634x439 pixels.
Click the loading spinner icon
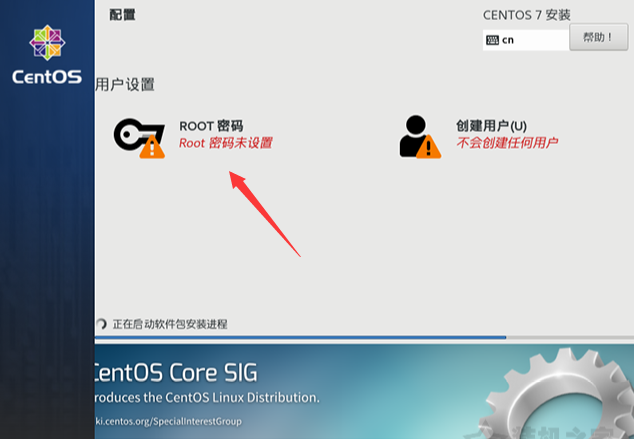[101, 324]
